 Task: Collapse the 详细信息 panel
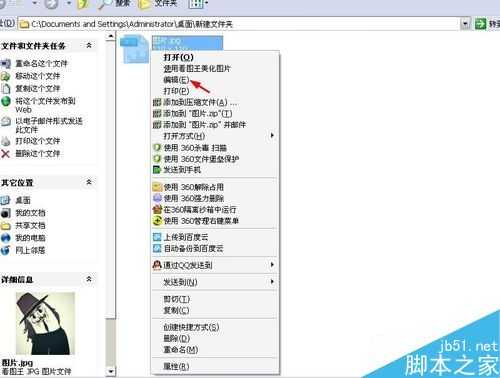pyautogui.click(x=89, y=279)
